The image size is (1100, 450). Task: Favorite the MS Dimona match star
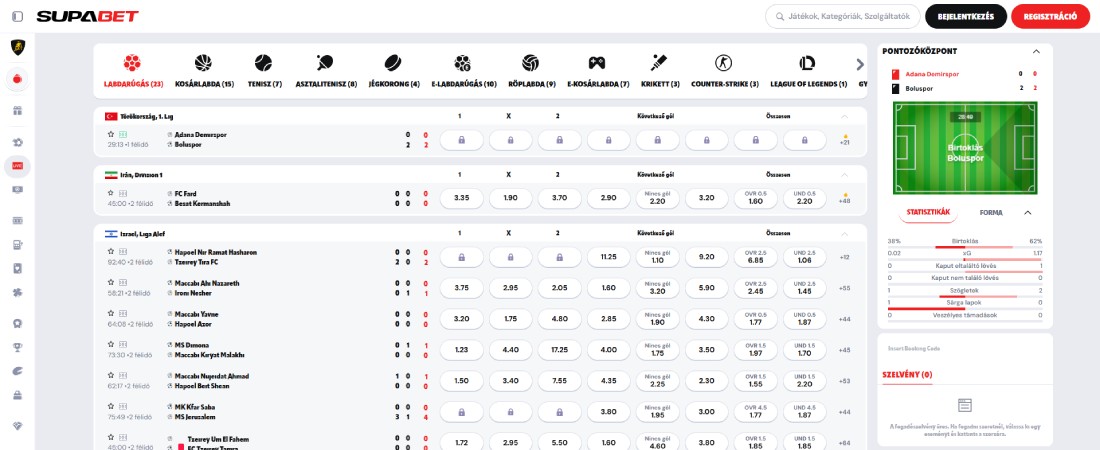coord(110,345)
